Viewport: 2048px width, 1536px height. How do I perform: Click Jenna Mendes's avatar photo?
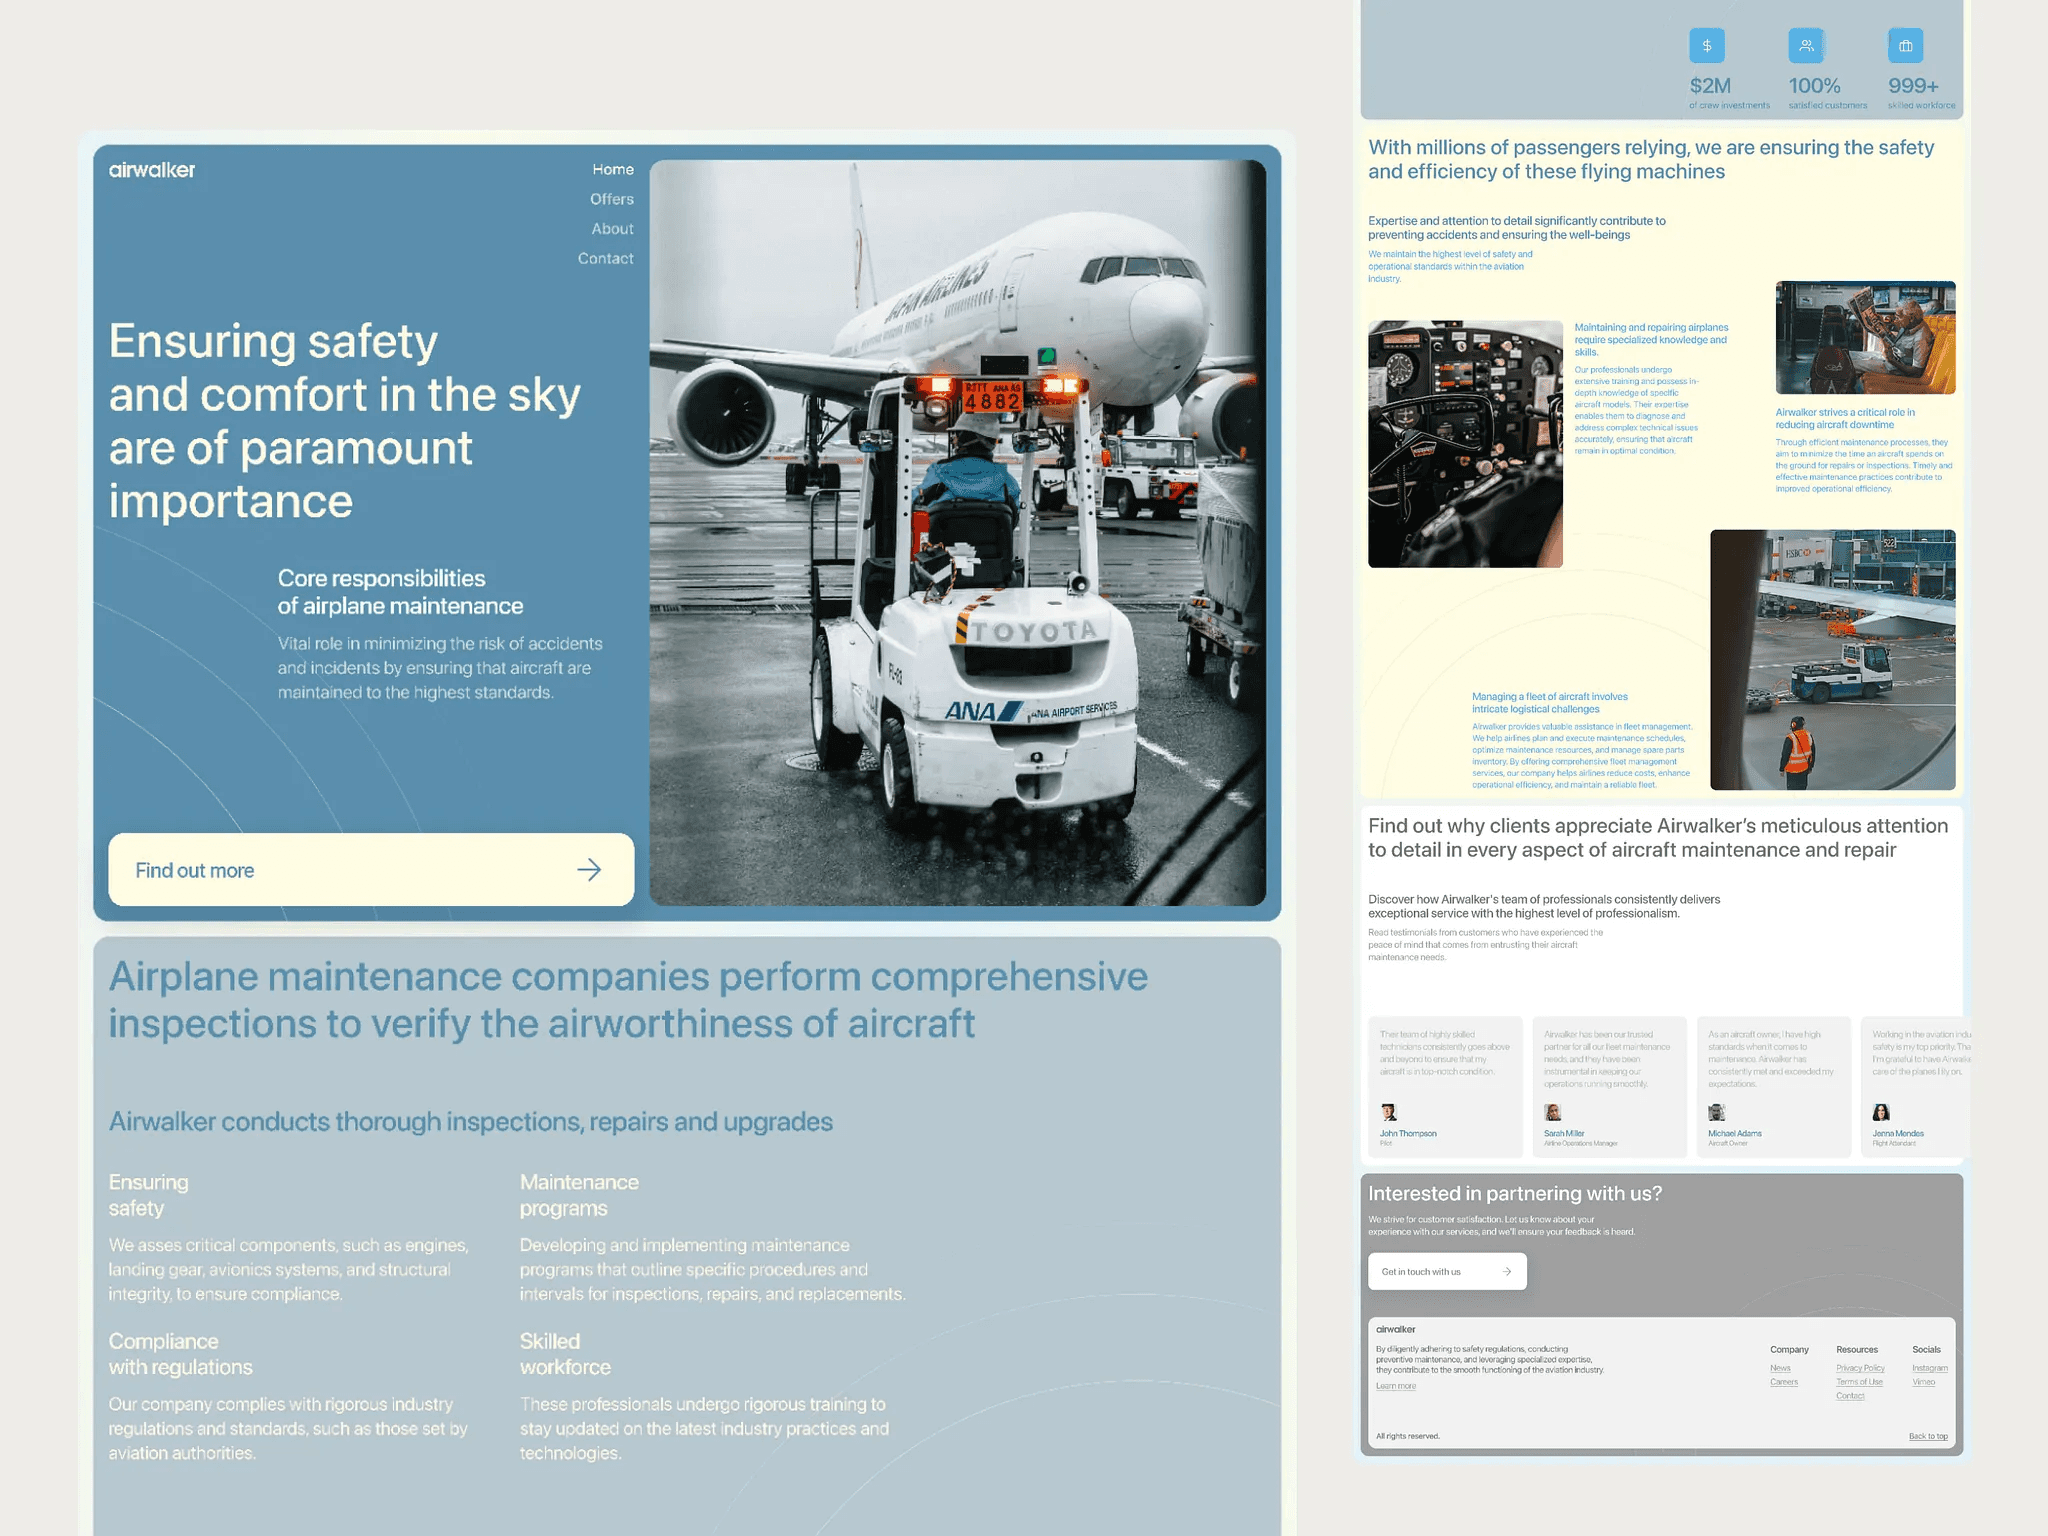(x=1881, y=1112)
